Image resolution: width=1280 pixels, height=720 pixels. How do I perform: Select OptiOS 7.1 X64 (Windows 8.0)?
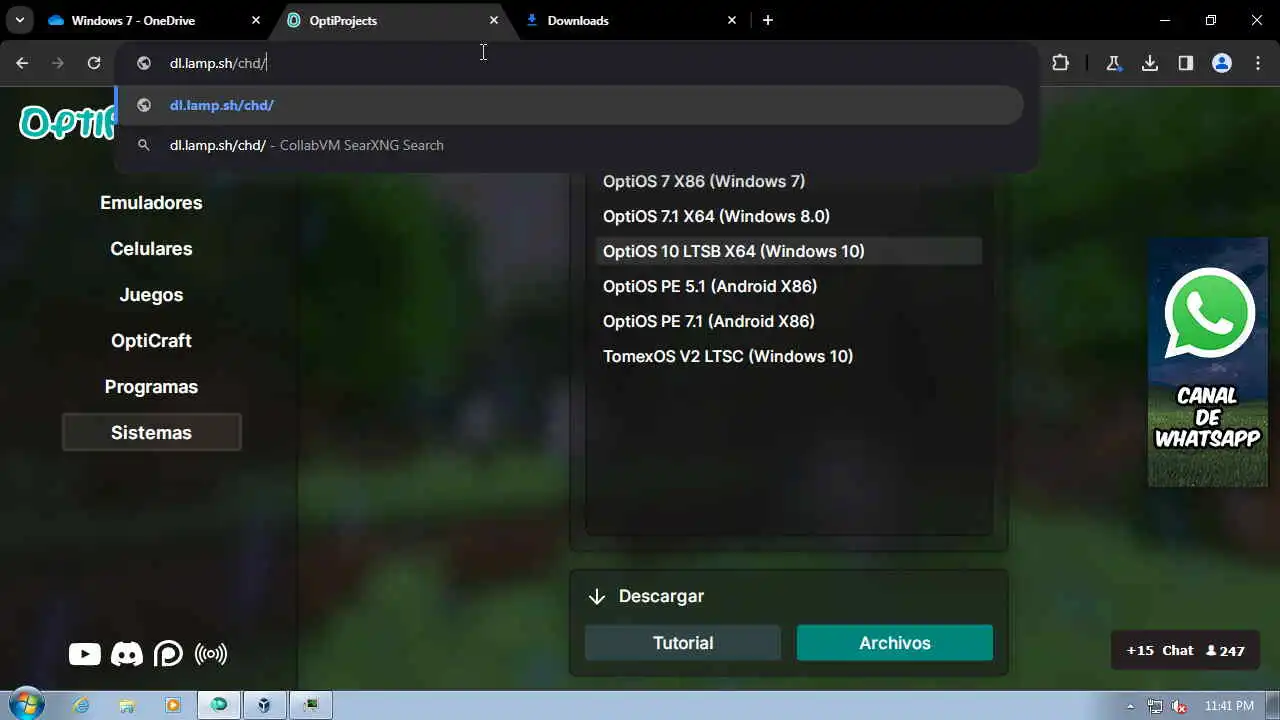tap(789, 216)
